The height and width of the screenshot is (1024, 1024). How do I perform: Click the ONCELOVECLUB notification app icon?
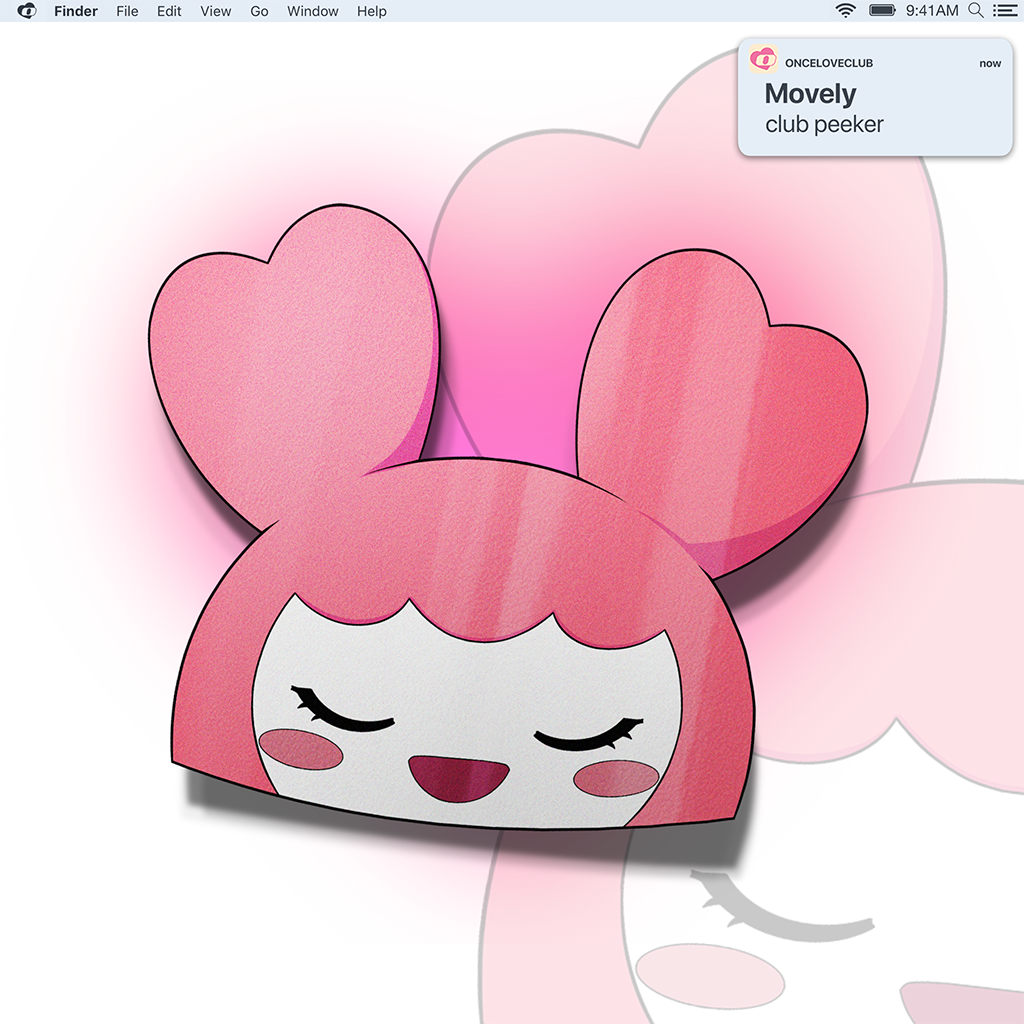(x=763, y=62)
